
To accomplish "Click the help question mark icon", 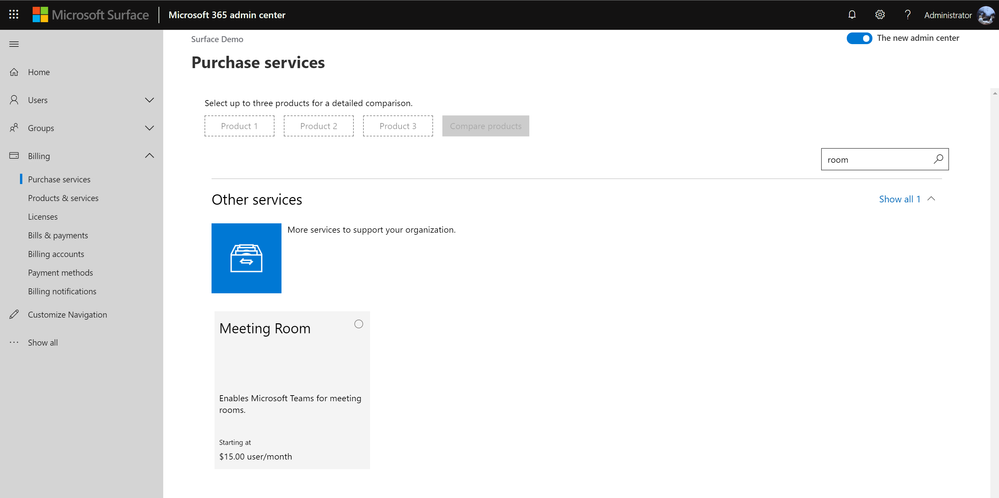I will point(907,15).
